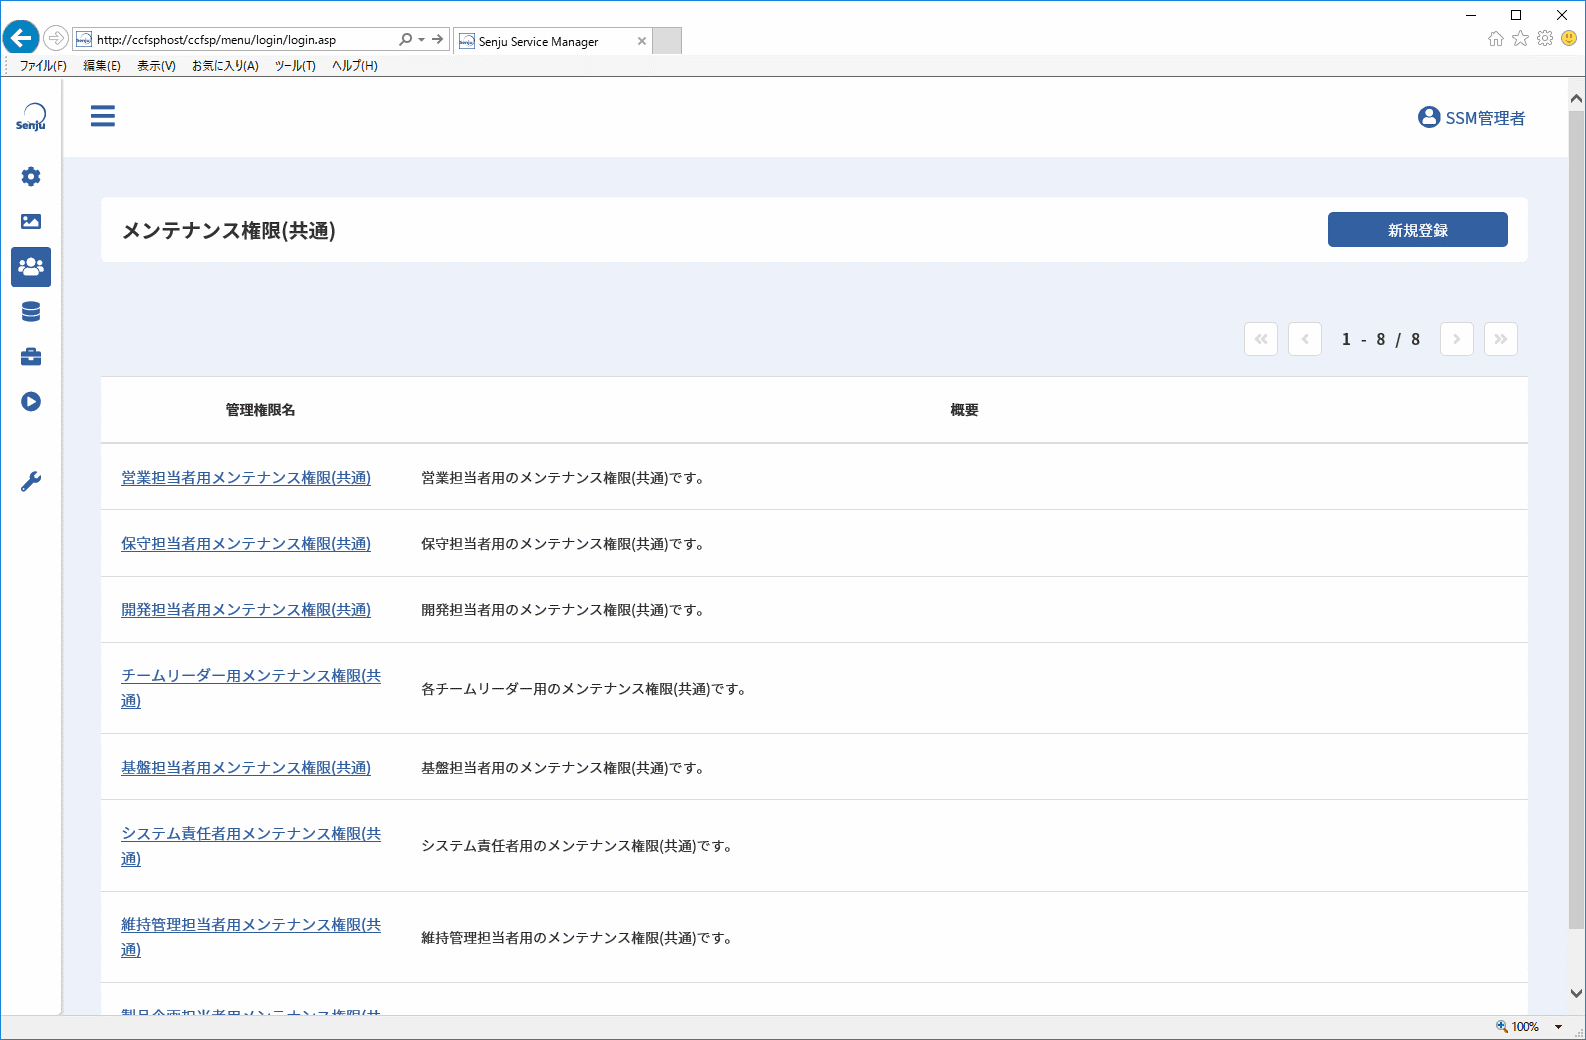
Task: Open browser tools gear icon
Action: (x=1545, y=39)
